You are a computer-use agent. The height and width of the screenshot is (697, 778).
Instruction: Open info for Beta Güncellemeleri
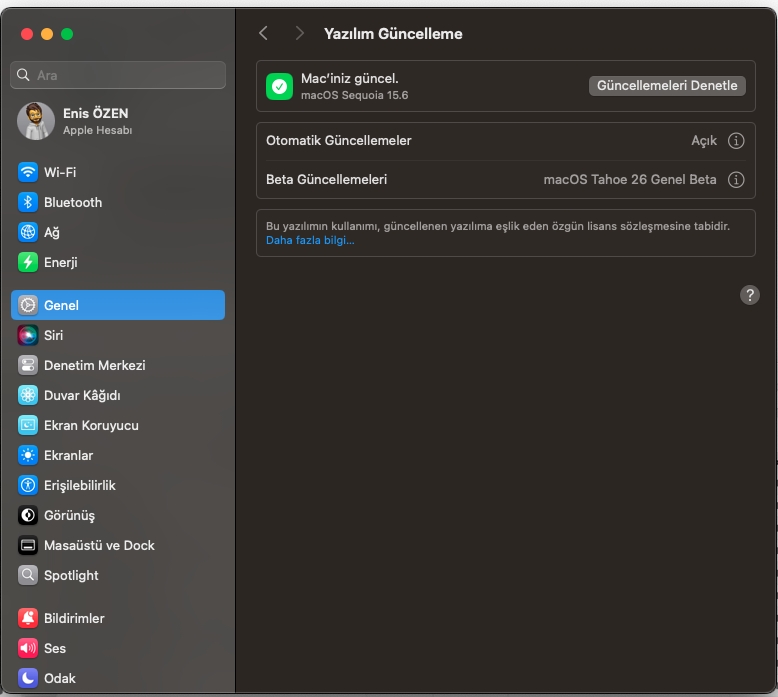(x=736, y=180)
